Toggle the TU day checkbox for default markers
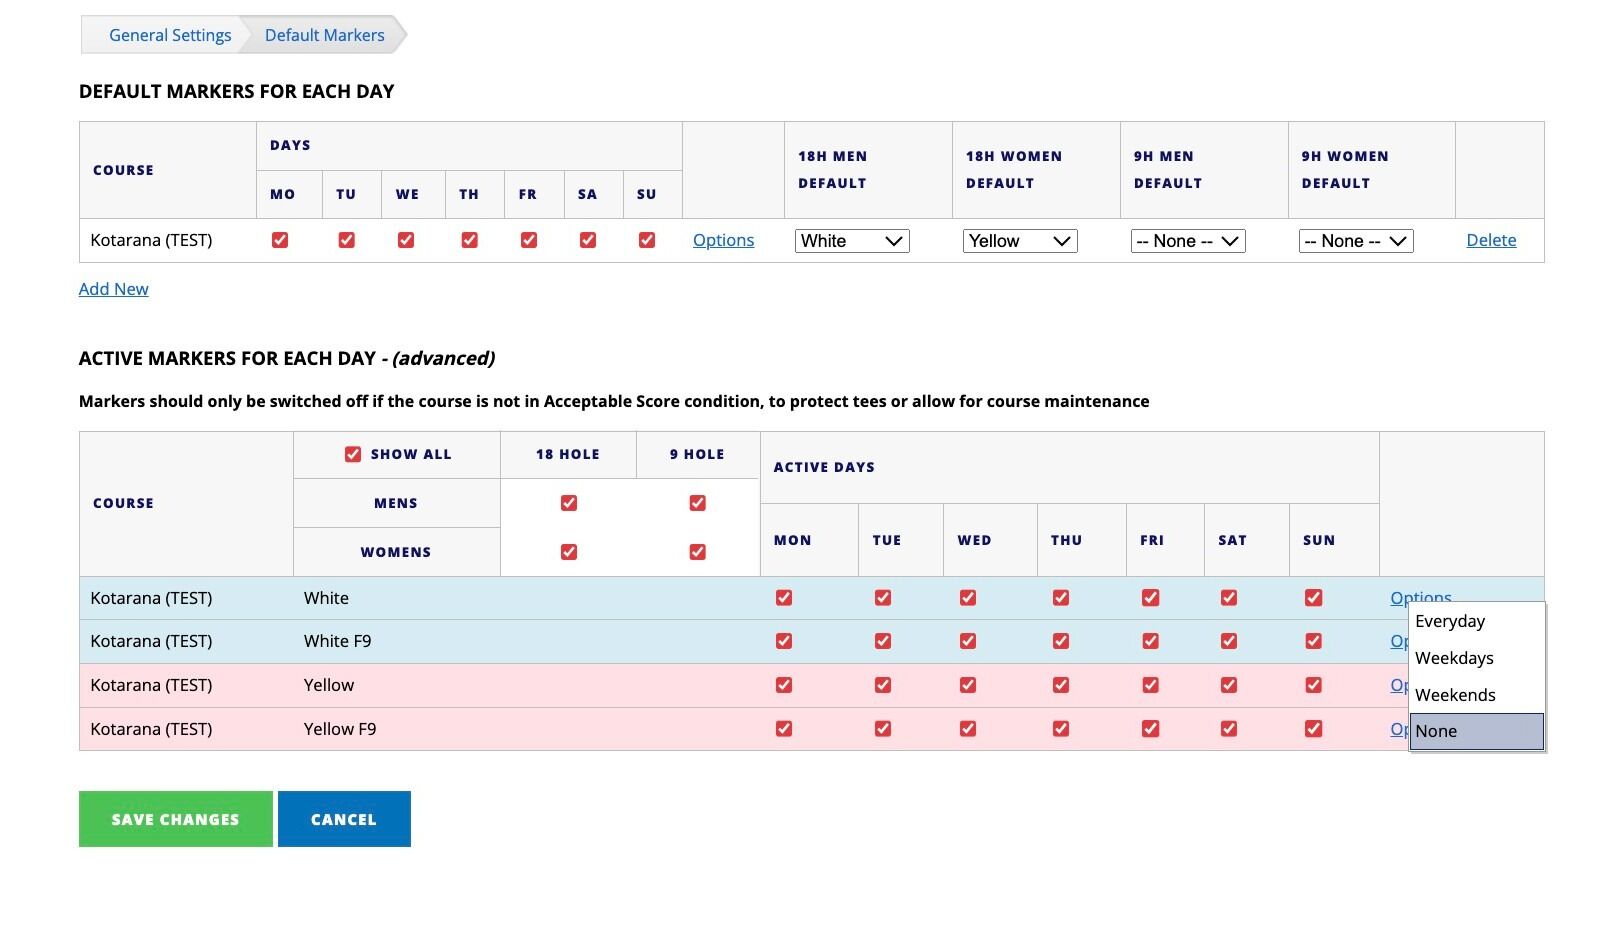The height and width of the screenshot is (927, 1620). click(346, 240)
